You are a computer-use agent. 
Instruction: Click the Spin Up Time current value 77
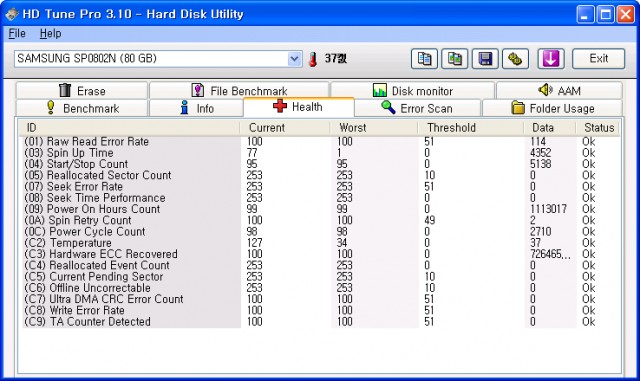point(252,153)
